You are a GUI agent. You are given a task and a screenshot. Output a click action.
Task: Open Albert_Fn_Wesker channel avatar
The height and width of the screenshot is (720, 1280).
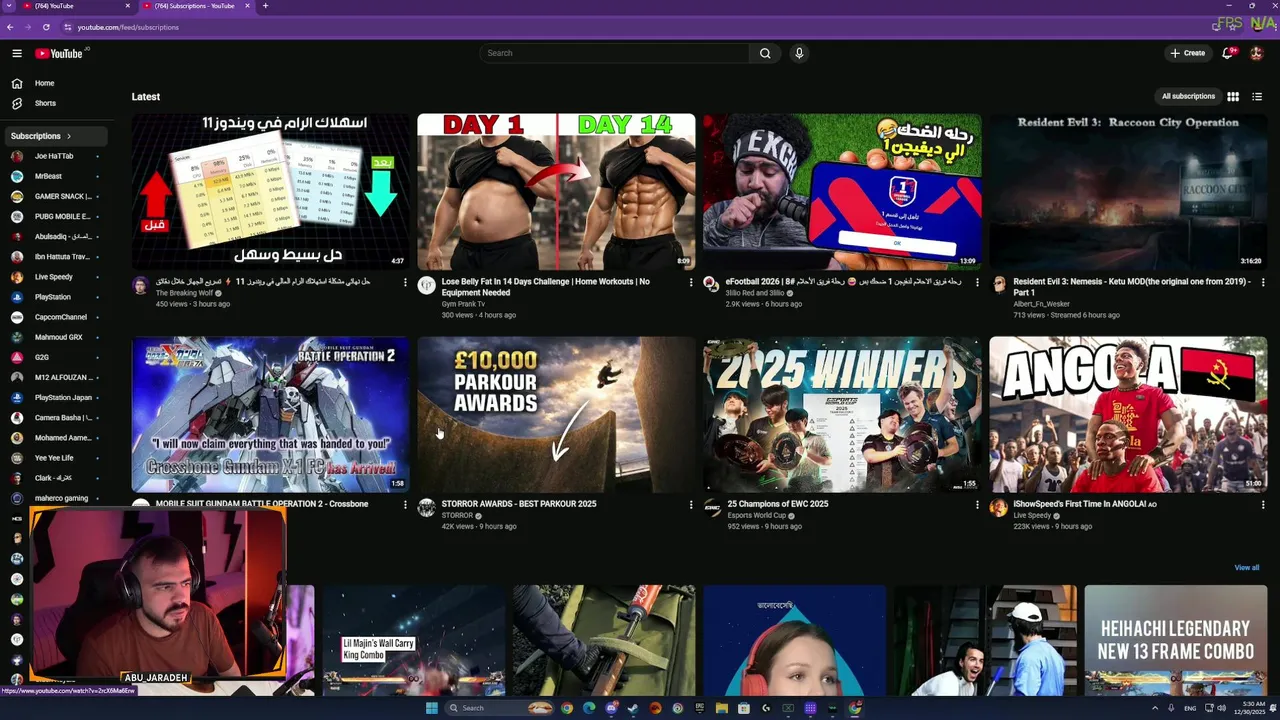[x=998, y=285]
